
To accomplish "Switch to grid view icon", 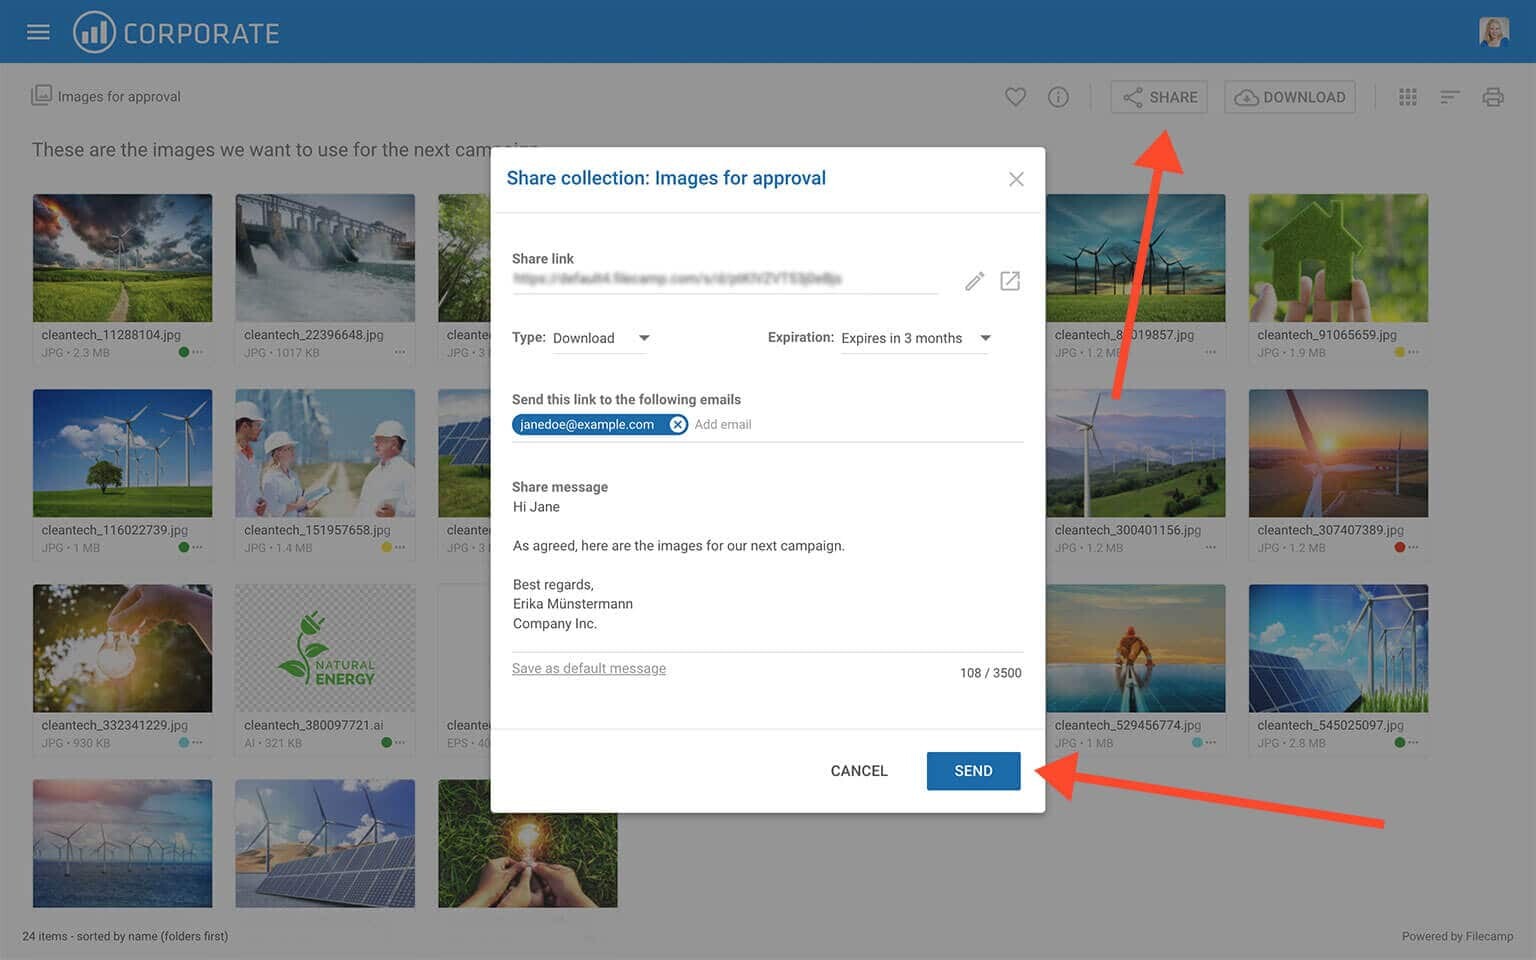I will pos(1408,97).
